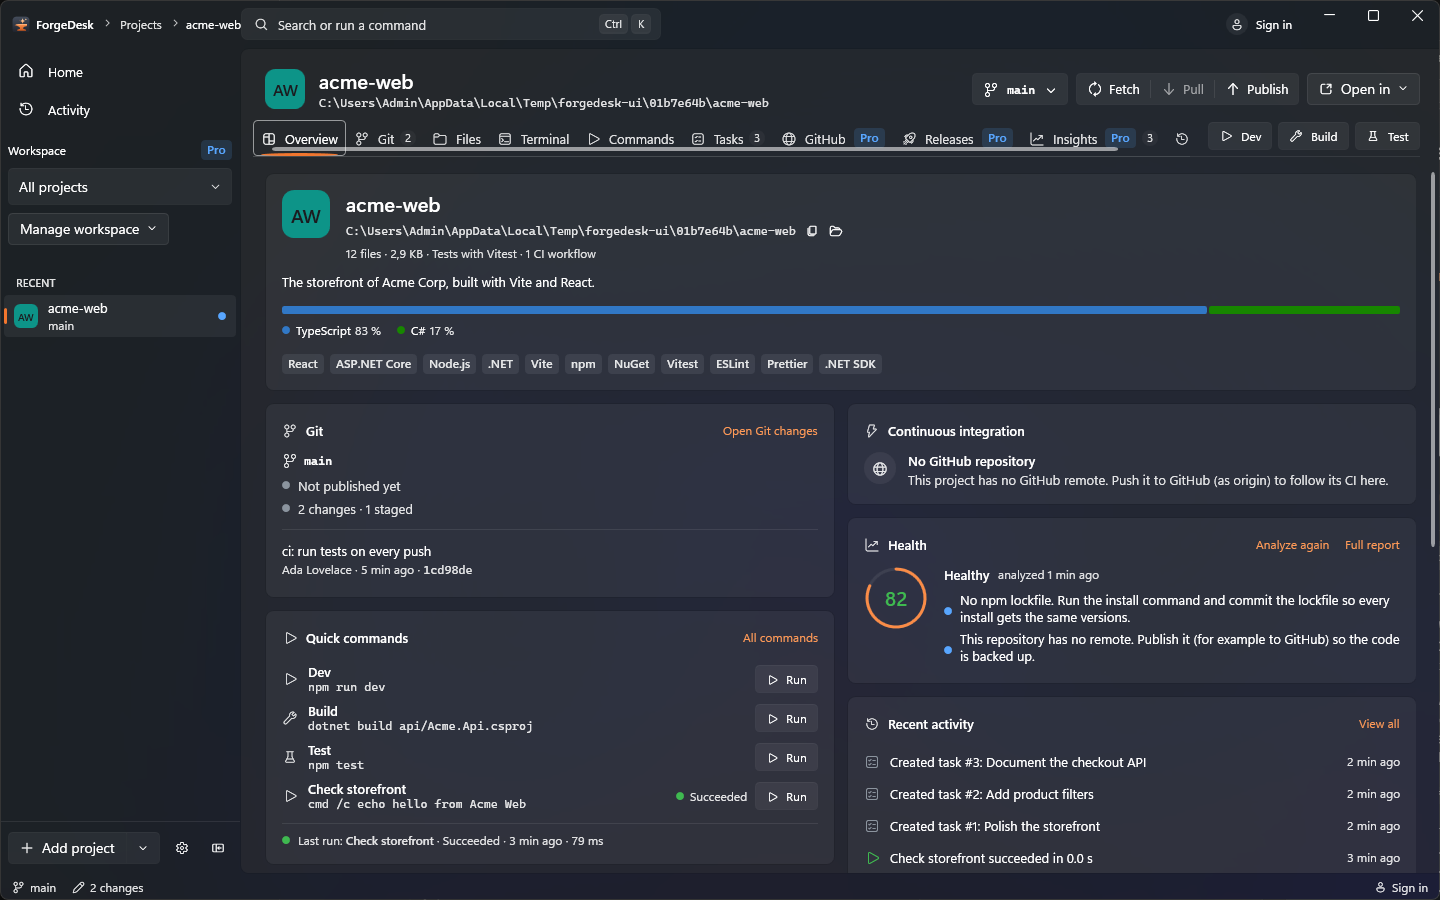
Task: Expand the Manage workspace menu
Action: (x=88, y=229)
